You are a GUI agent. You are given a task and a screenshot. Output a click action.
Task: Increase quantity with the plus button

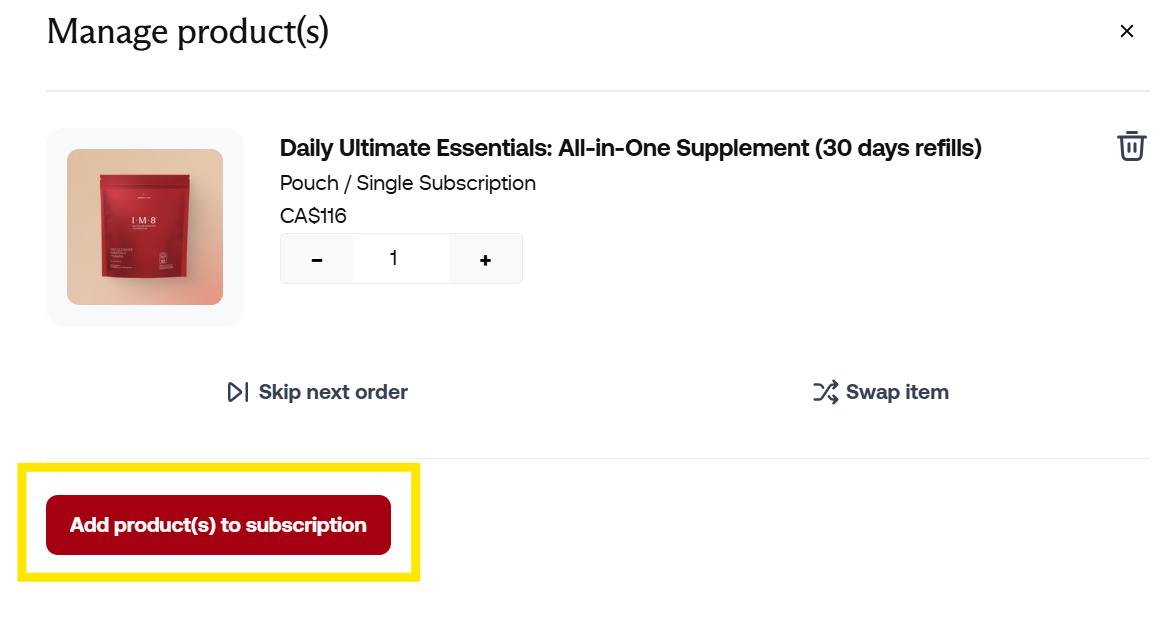click(x=485, y=259)
